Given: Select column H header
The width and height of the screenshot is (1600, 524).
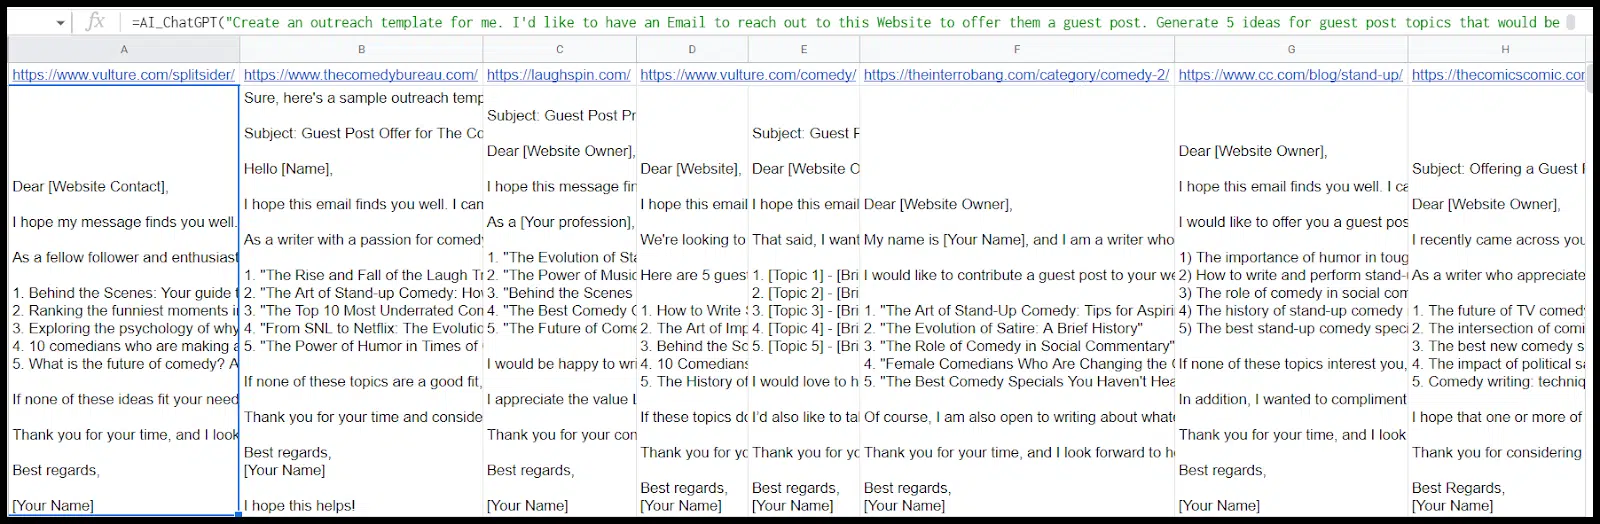Looking at the screenshot, I should click(x=1505, y=49).
